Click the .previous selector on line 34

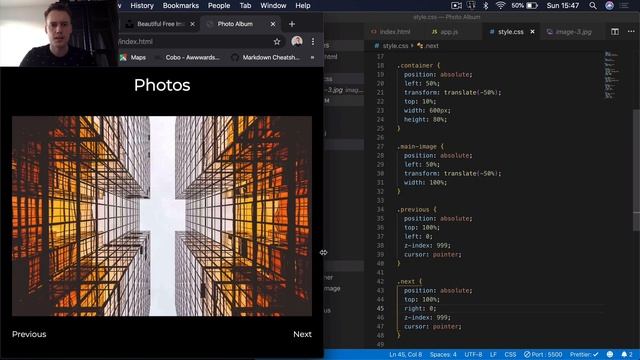pyautogui.click(x=413, y=209)
